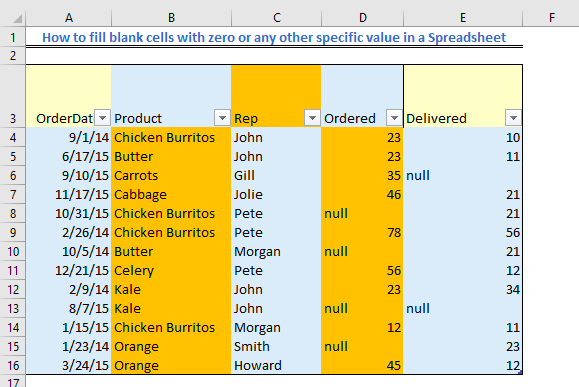This screenshot has height=387, width=579.
Task: Select column C header
Action: [276, 18]
